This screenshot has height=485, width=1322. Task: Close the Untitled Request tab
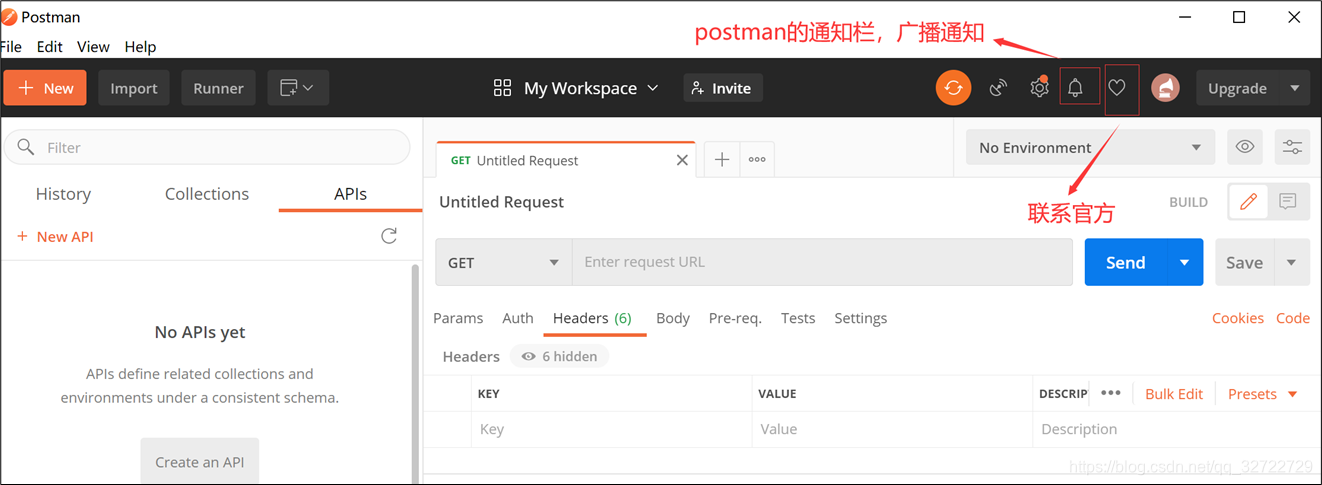click(683, 160)
